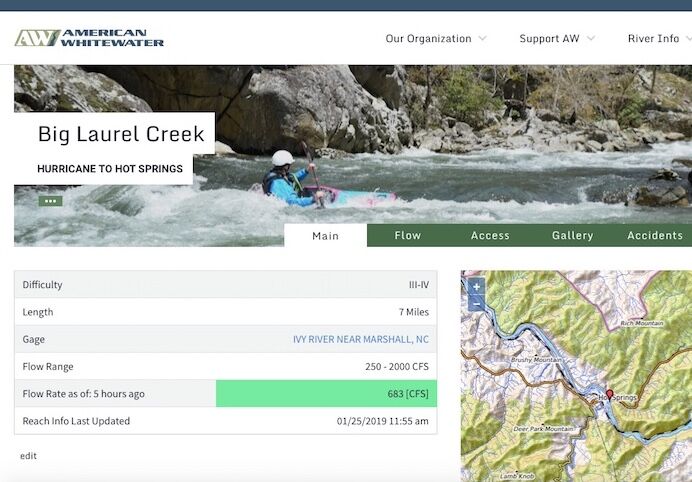Open the River Info menu
692x482 pixels.
coord(654,39)
